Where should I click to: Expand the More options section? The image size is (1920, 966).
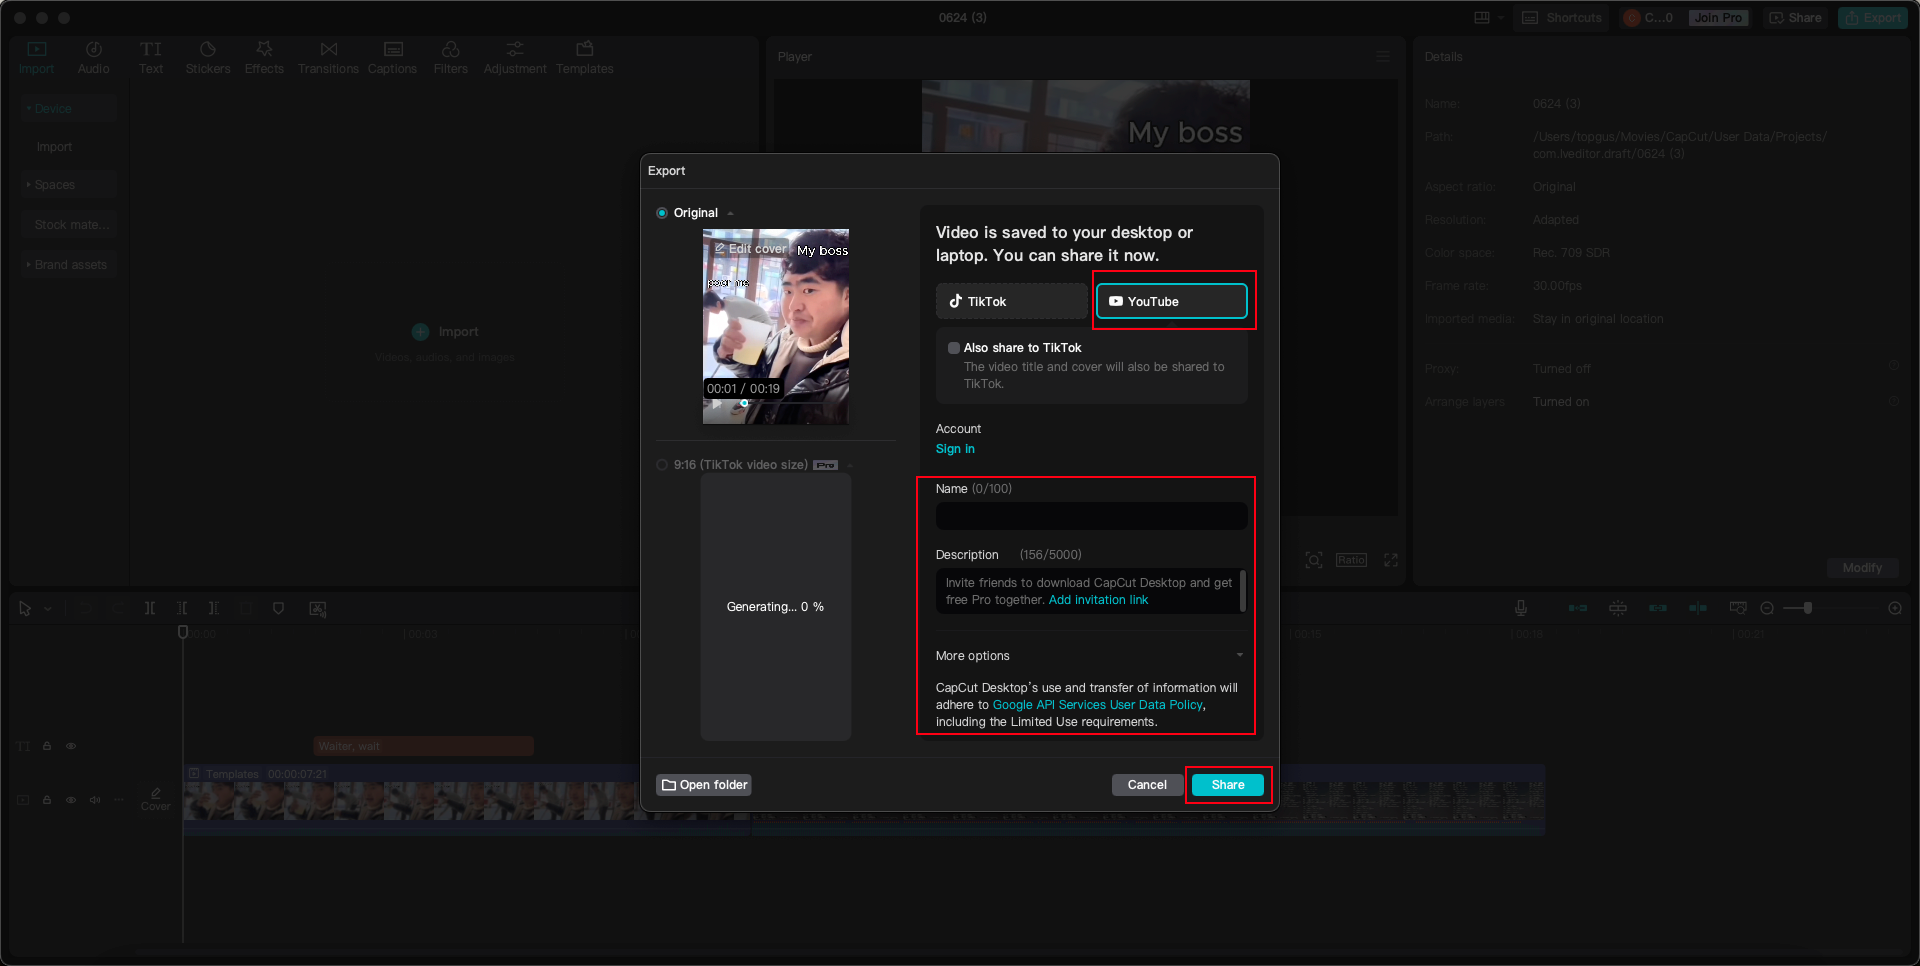(1091, 656)
